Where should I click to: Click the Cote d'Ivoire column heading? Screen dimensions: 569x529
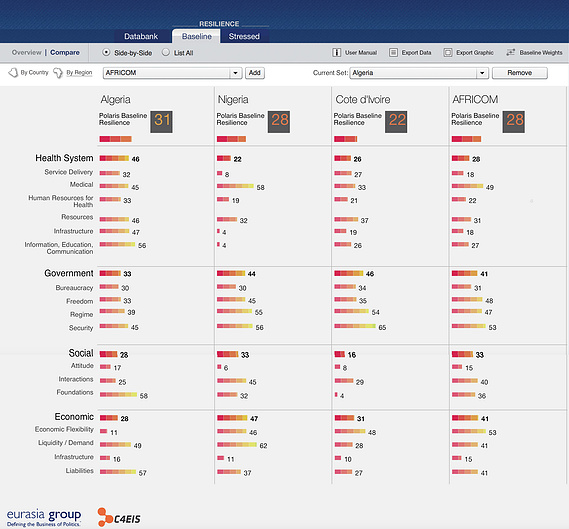tap(363, 99)
